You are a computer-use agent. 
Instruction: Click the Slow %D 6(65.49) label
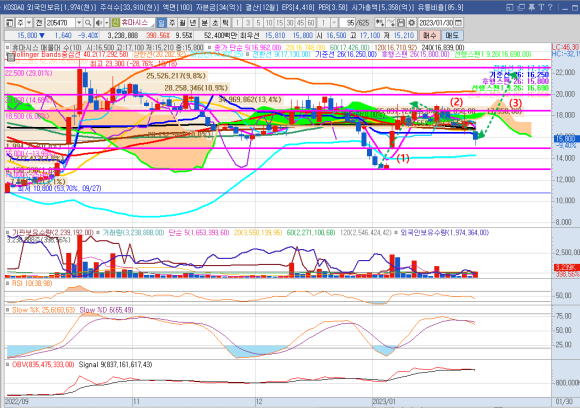[107, 310]
